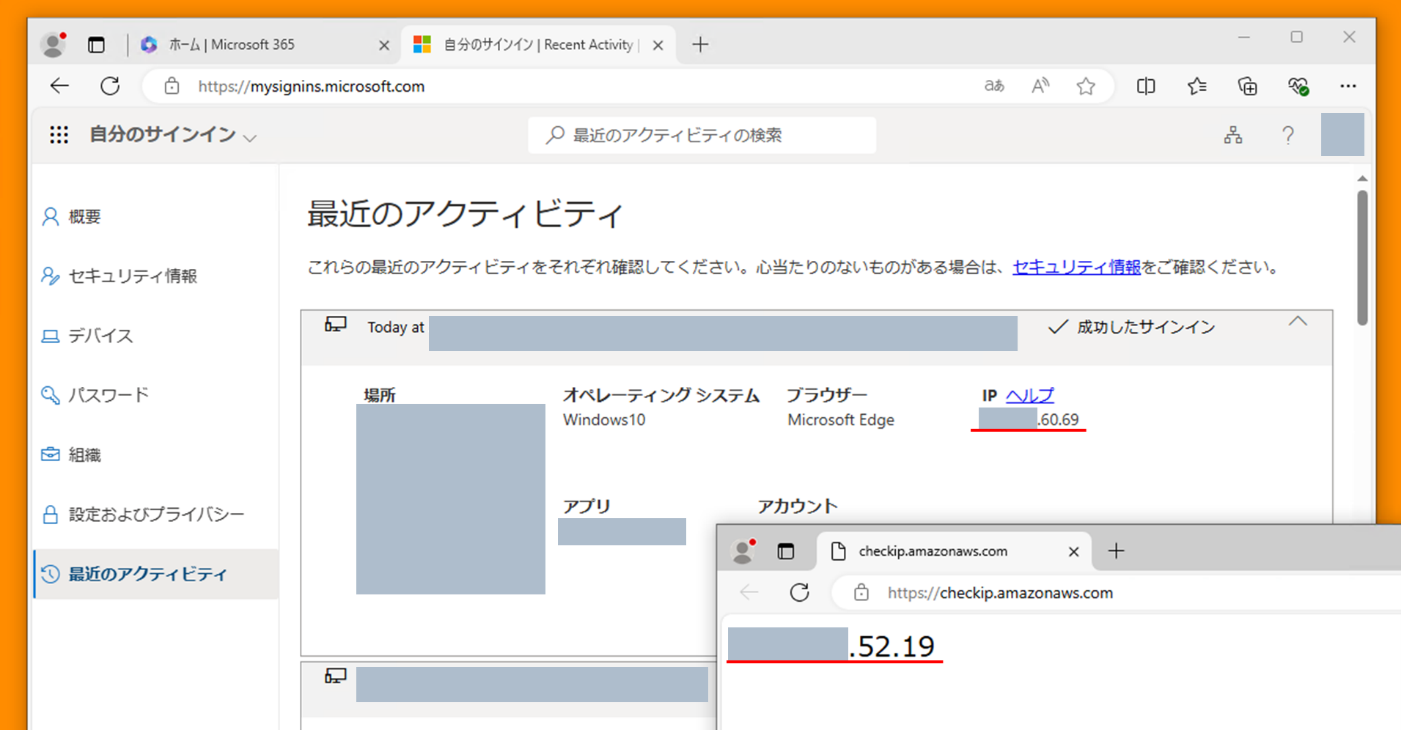Click the 最近のアクティビティの検索 search box
Viewport: 1401px width, 730px height.
[x=702, y=135]
